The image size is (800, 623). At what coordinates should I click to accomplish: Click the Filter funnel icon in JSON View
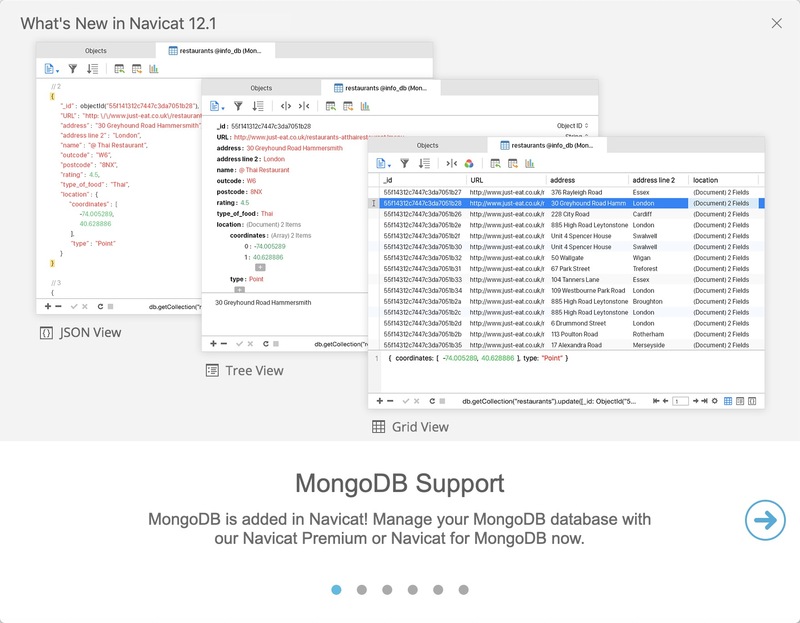click(x=73, y=69)
